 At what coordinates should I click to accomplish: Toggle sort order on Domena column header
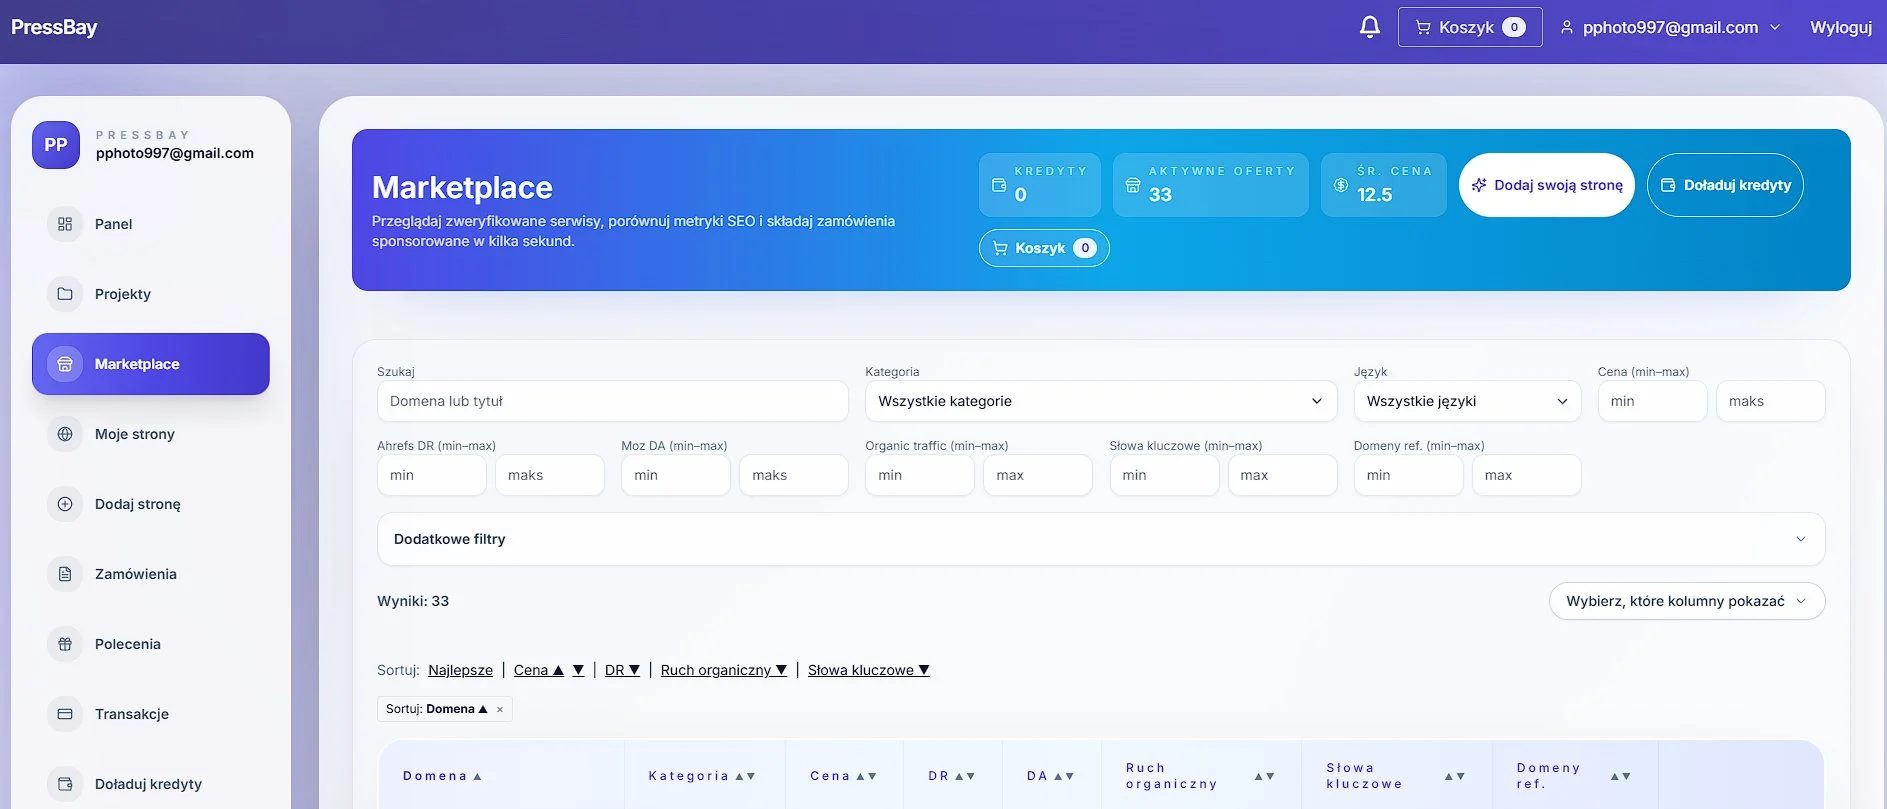442,776
